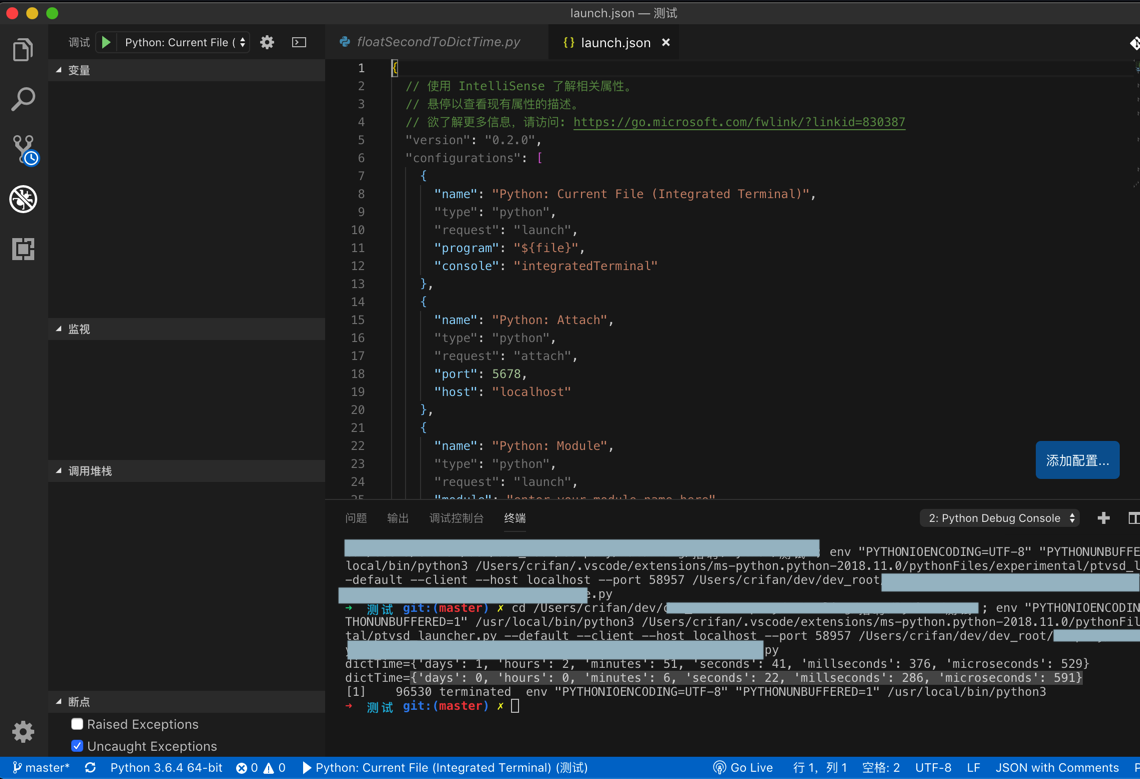The width and height of the screenshot is (1140, 779).
Task: Open launch.json via debug gear icon
Action: (x=267, y=42)
